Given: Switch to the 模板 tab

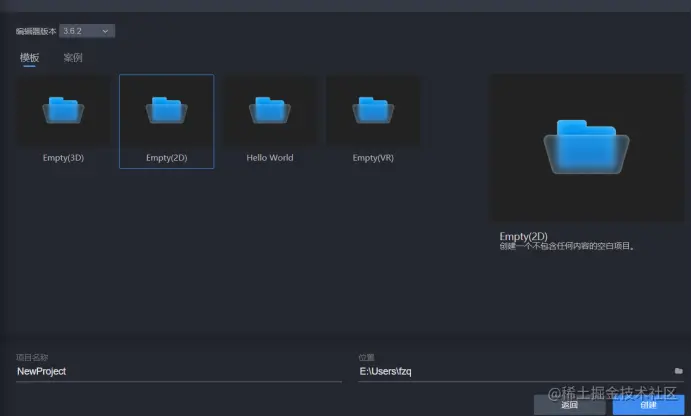Looking at the screenshot, I should tap(29, 58).
